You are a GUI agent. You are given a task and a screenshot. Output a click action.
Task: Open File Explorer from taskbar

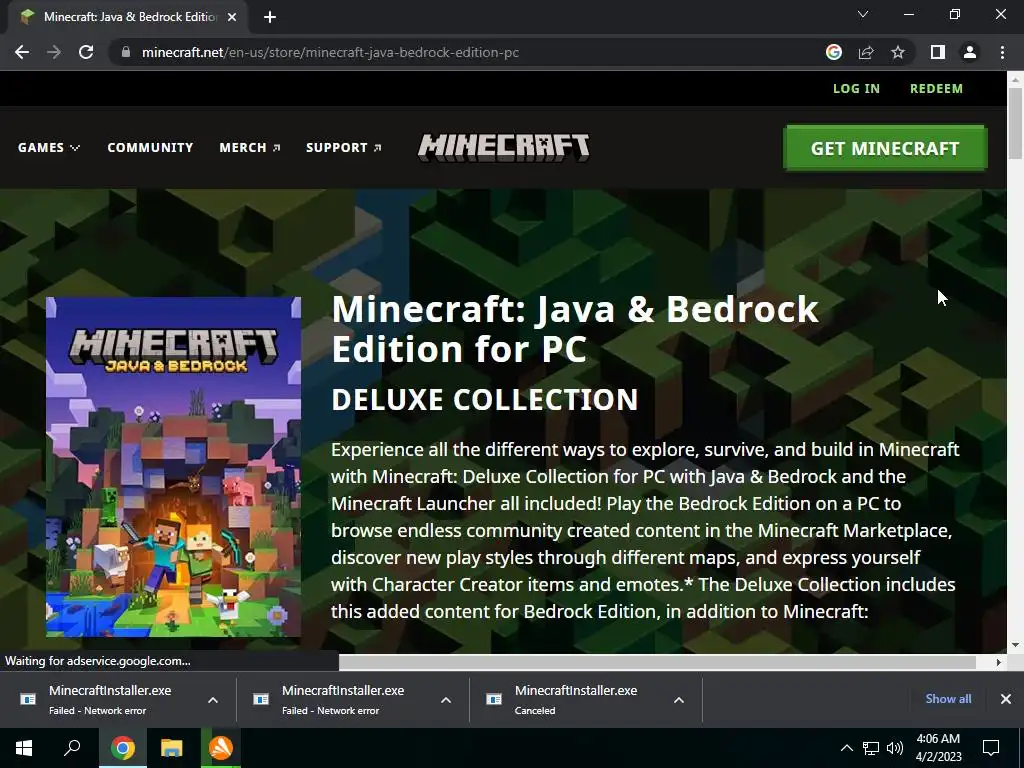tap(172, 748)
